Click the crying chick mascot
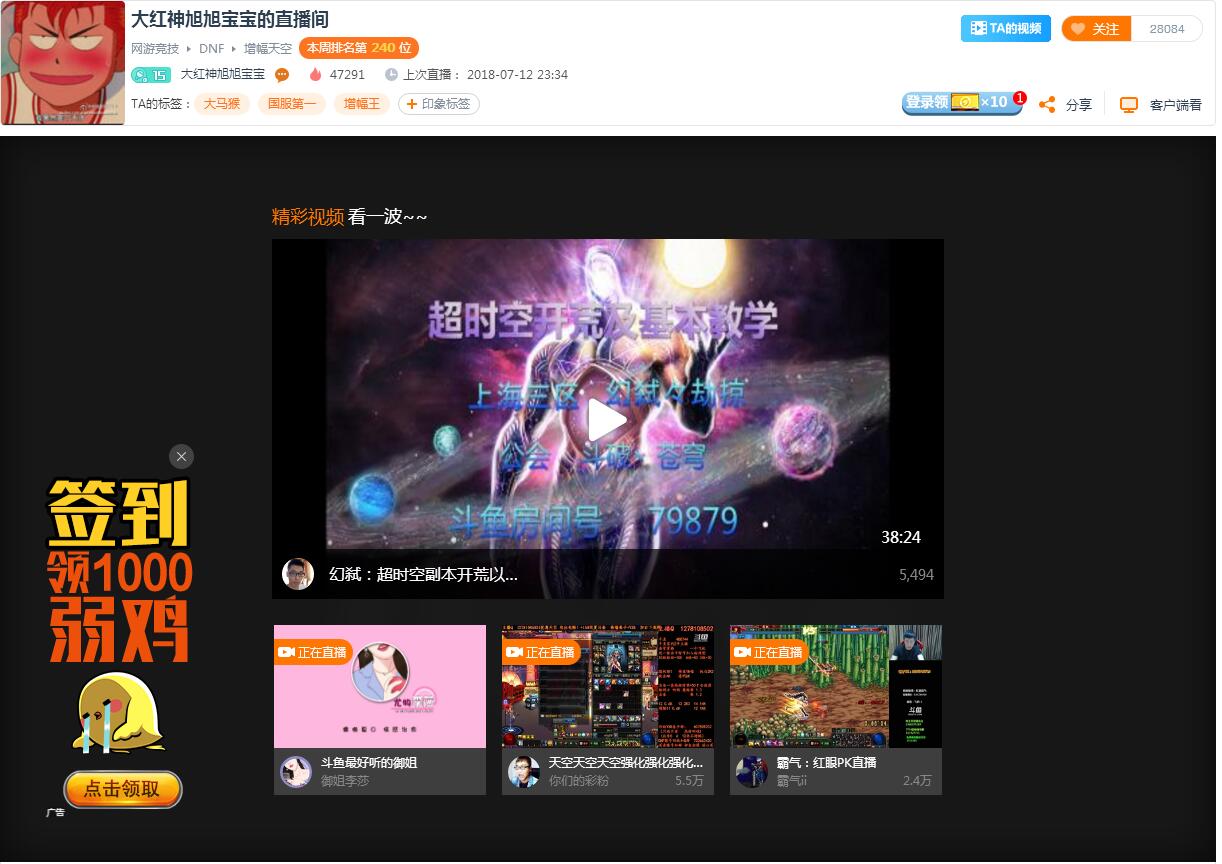 click(118, 711)
